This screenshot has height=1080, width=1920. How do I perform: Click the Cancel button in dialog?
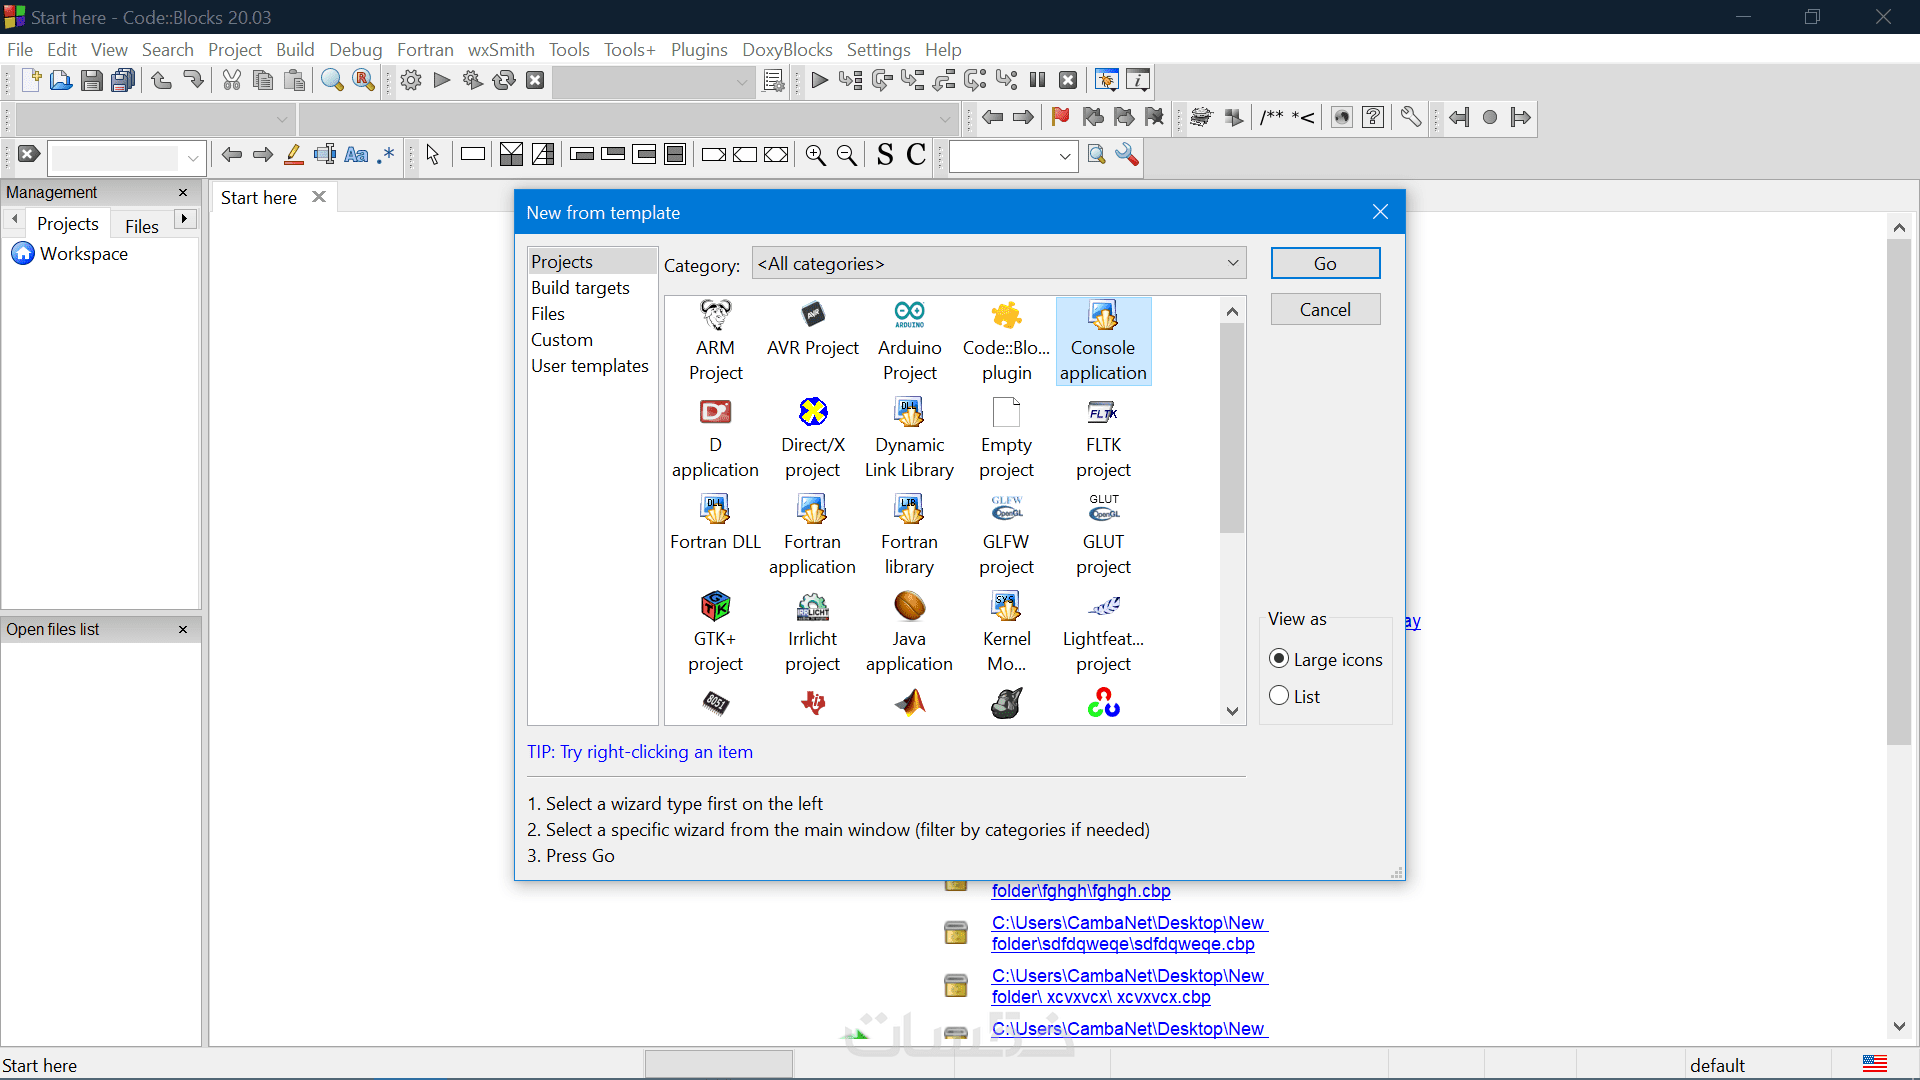click(1324, 310)
